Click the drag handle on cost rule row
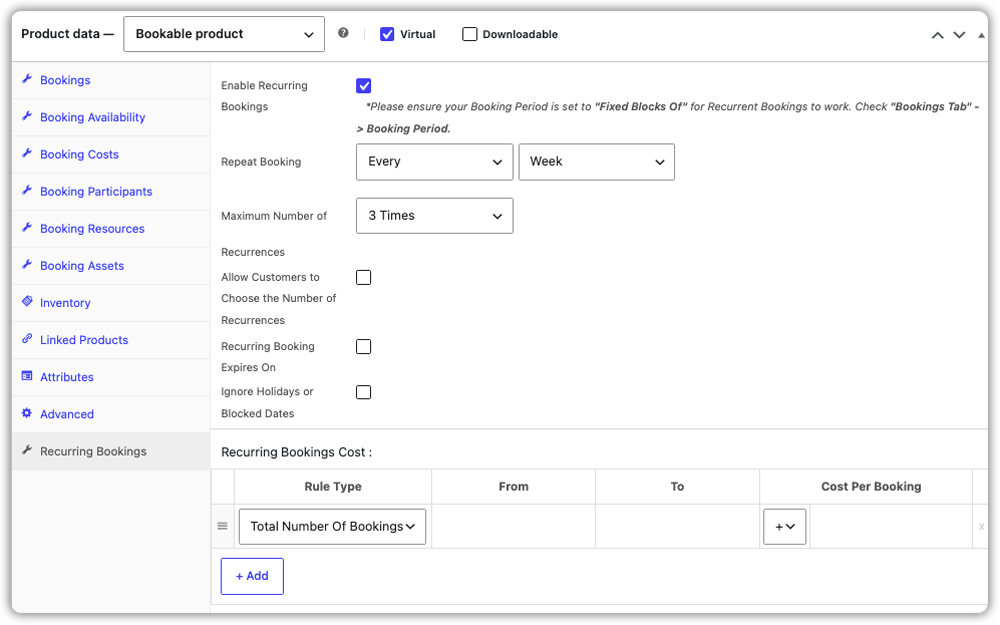The image size is (1000, 625). 223,526
